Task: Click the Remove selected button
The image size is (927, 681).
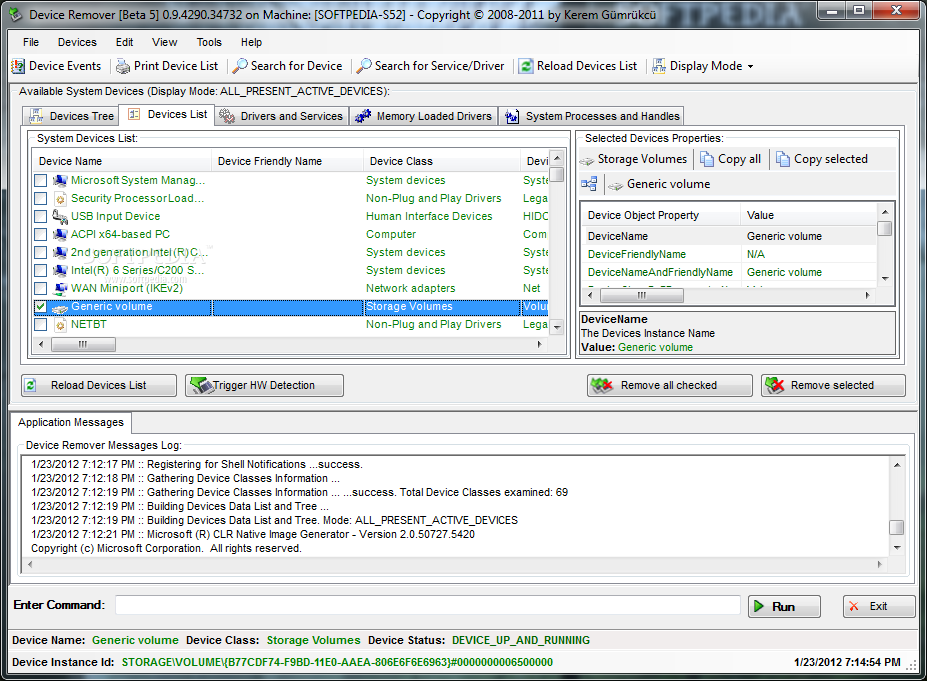Action: (x=833, y=385)
